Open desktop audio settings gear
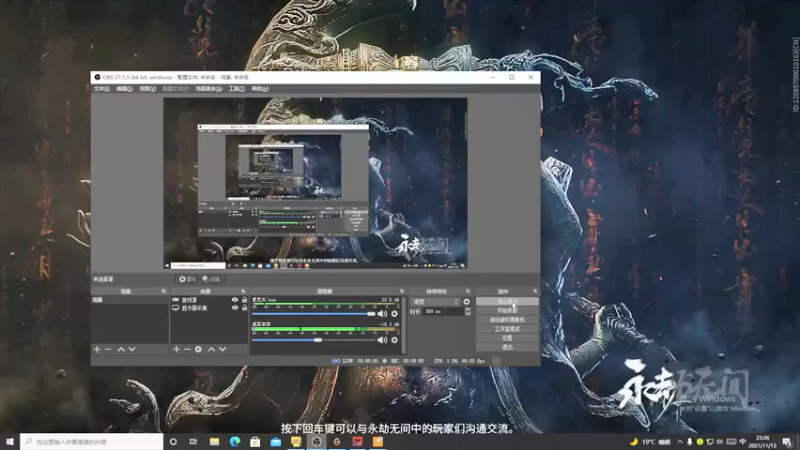Screen dimensions: 800x450 [x=394, y=340]
